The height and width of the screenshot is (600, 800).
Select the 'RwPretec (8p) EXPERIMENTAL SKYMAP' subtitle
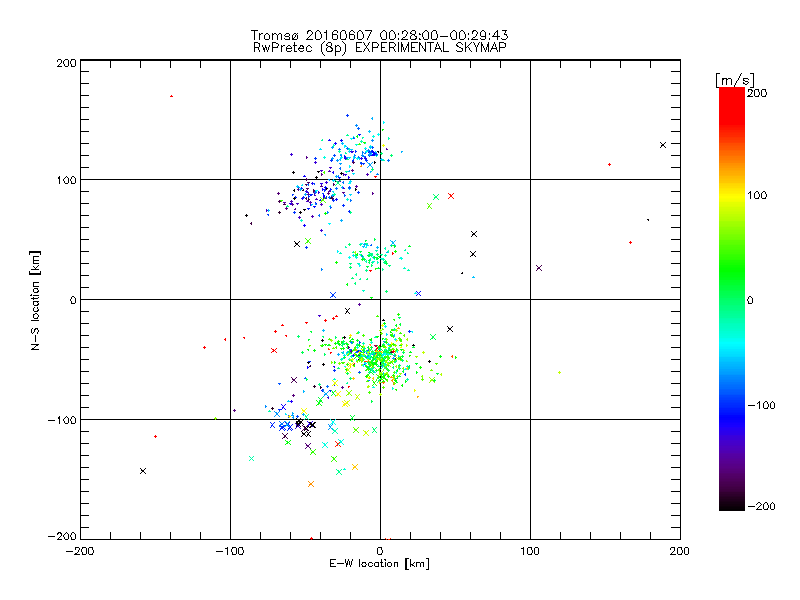tap(380, 48)
